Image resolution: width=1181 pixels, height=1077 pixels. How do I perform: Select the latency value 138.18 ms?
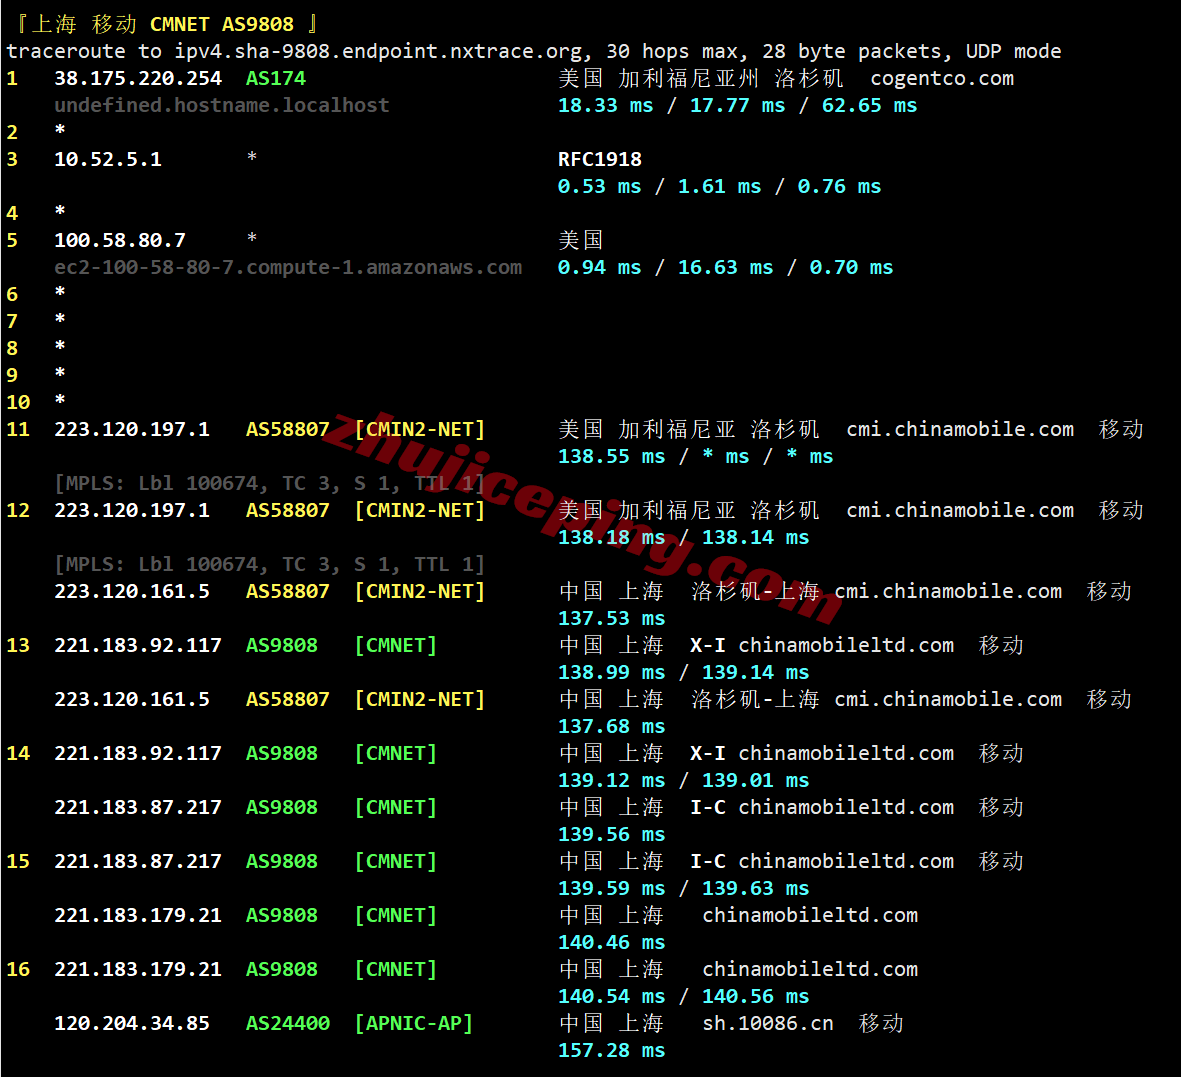612,537
